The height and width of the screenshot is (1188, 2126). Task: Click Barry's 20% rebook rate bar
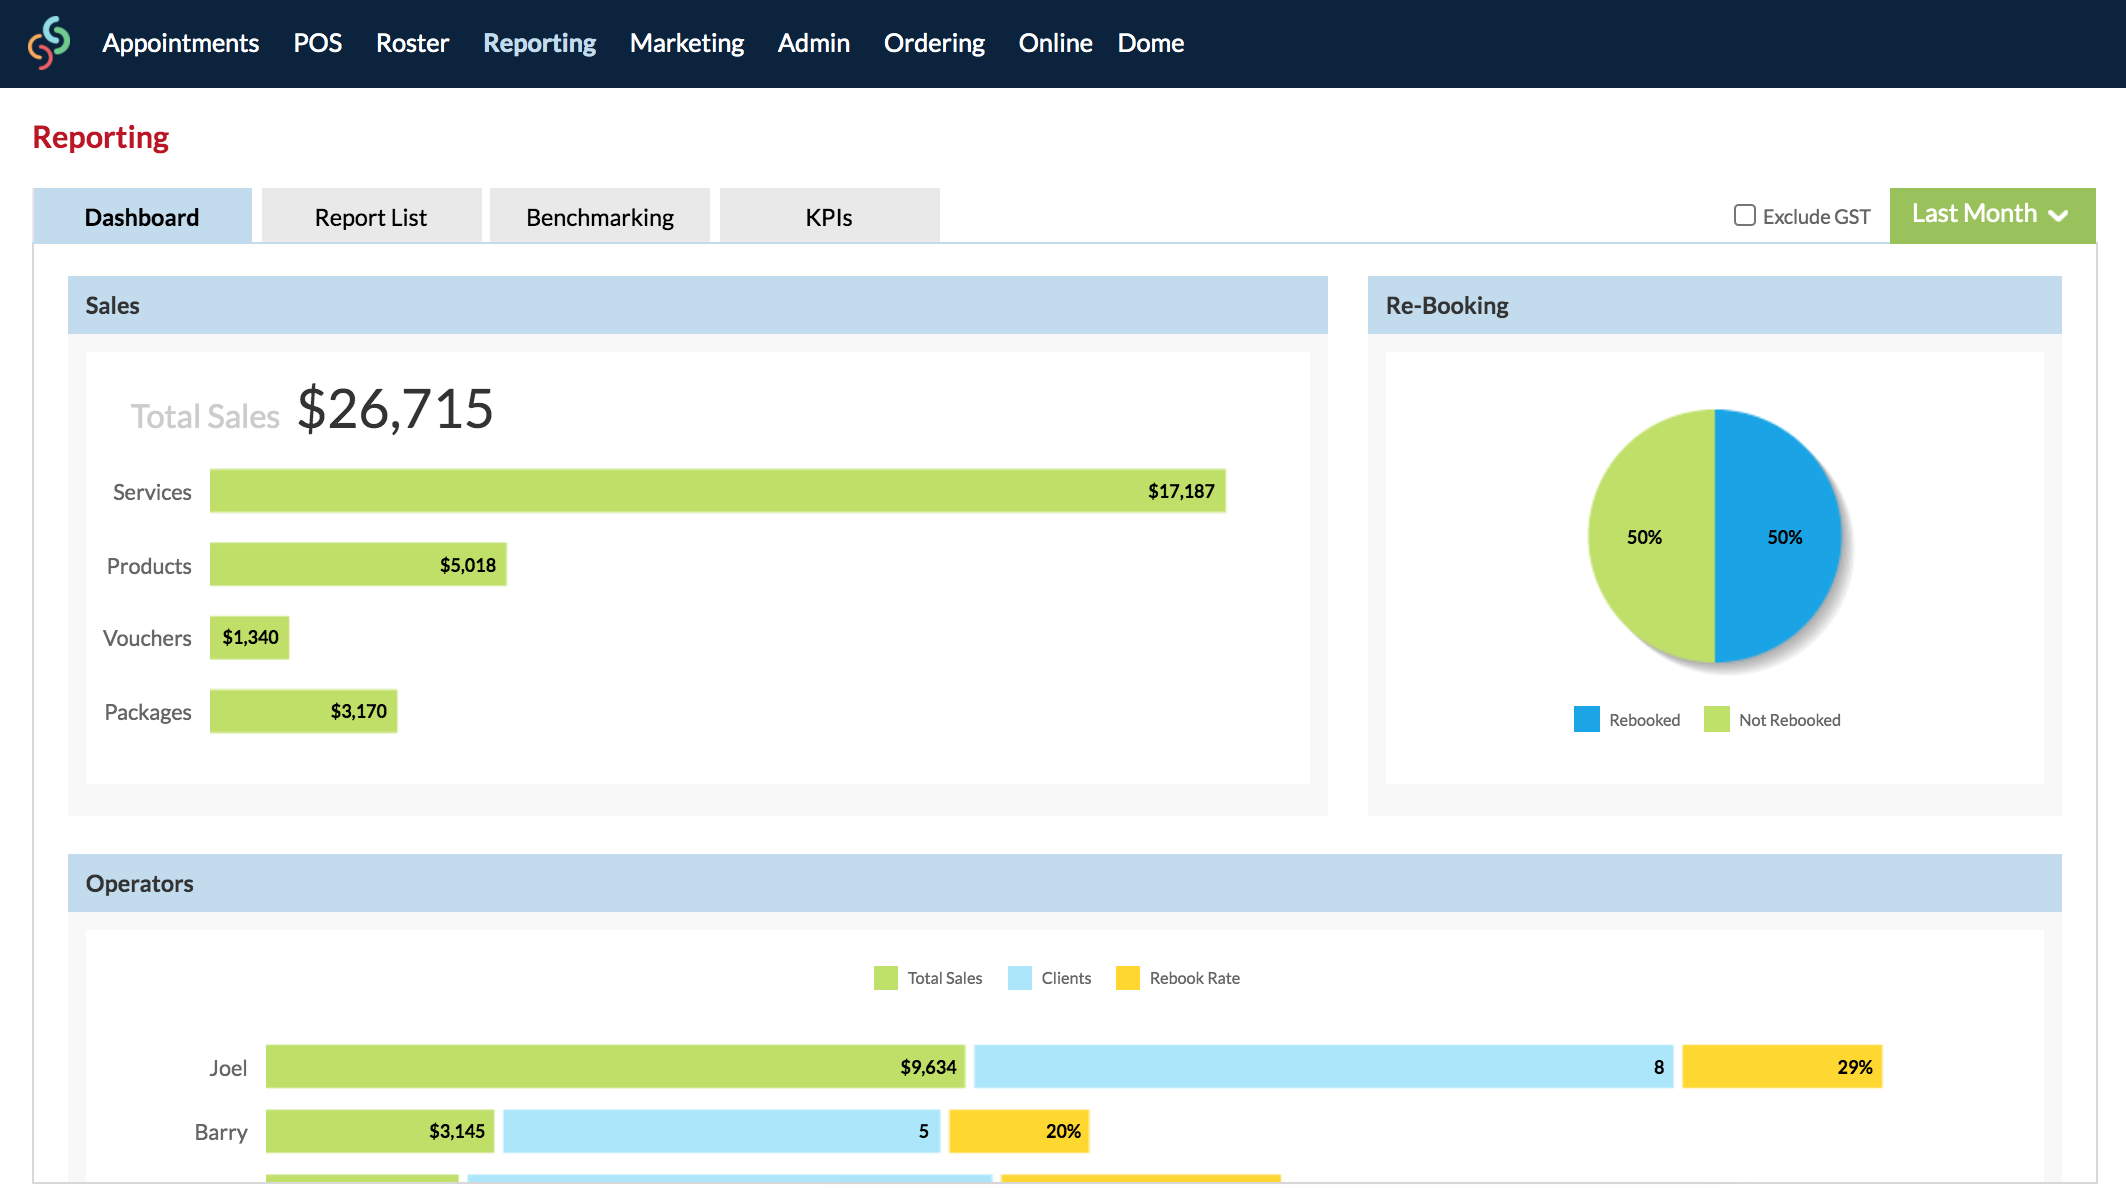1019,1131
